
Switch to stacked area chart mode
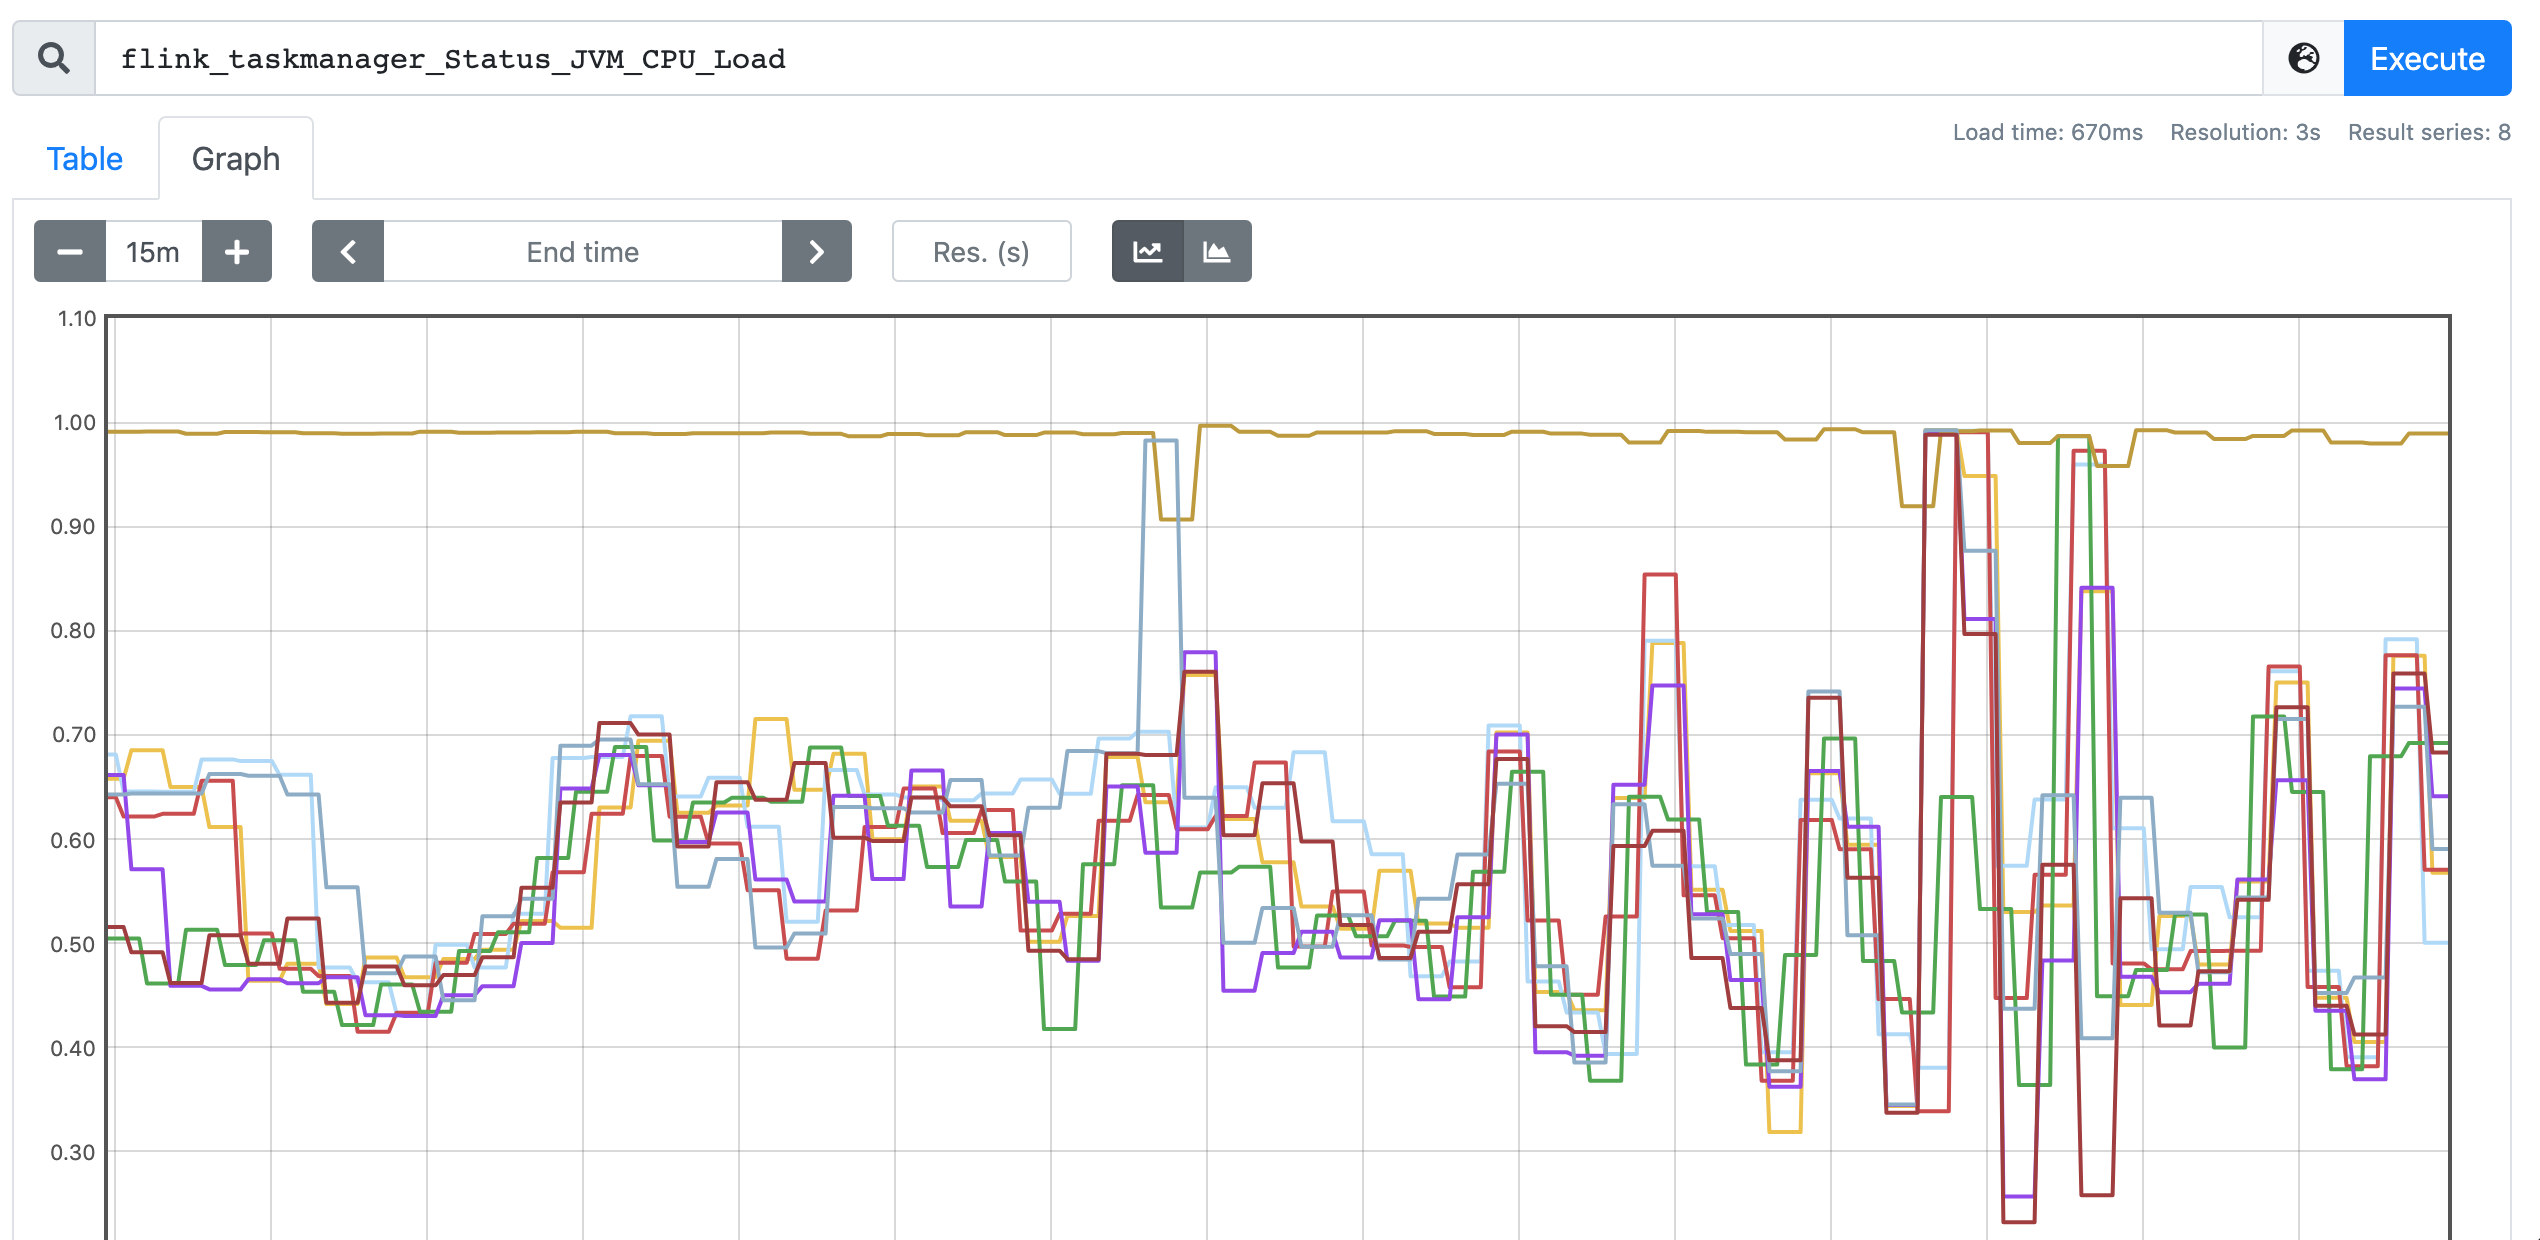tap(1216, 252)
